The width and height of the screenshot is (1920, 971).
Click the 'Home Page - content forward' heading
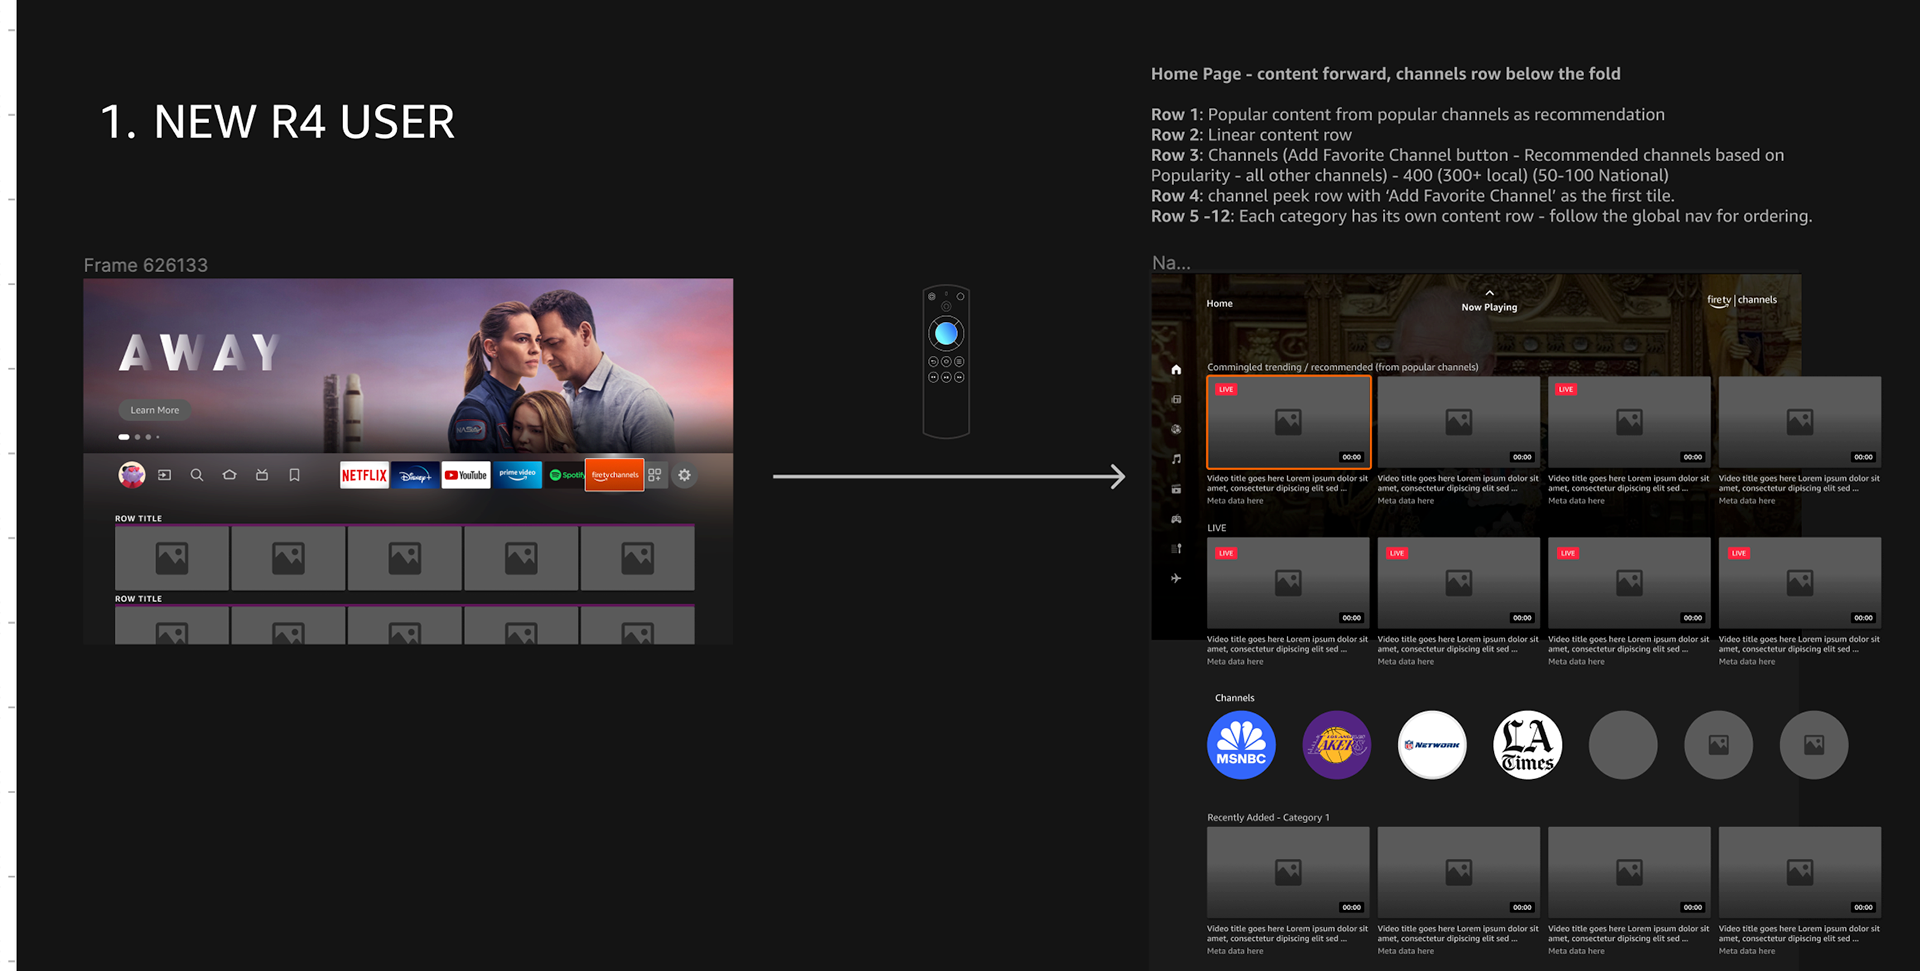[x=1386, y=74]
